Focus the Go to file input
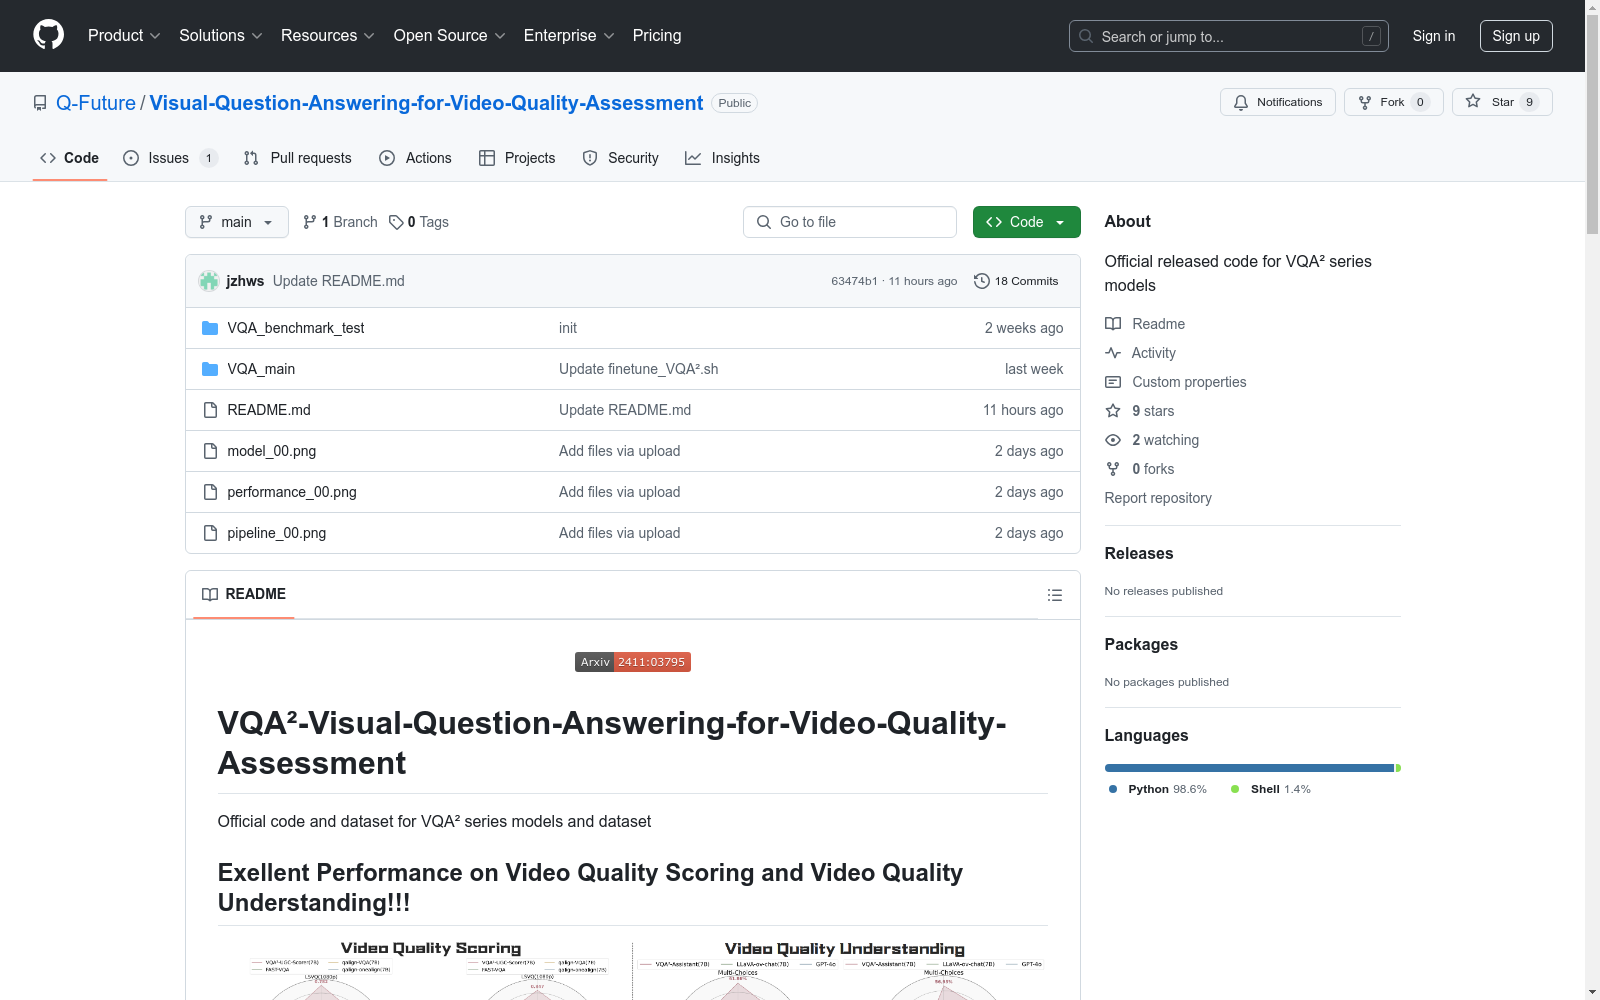This screenshot has width=1600, height=1000. pos(850,222)
